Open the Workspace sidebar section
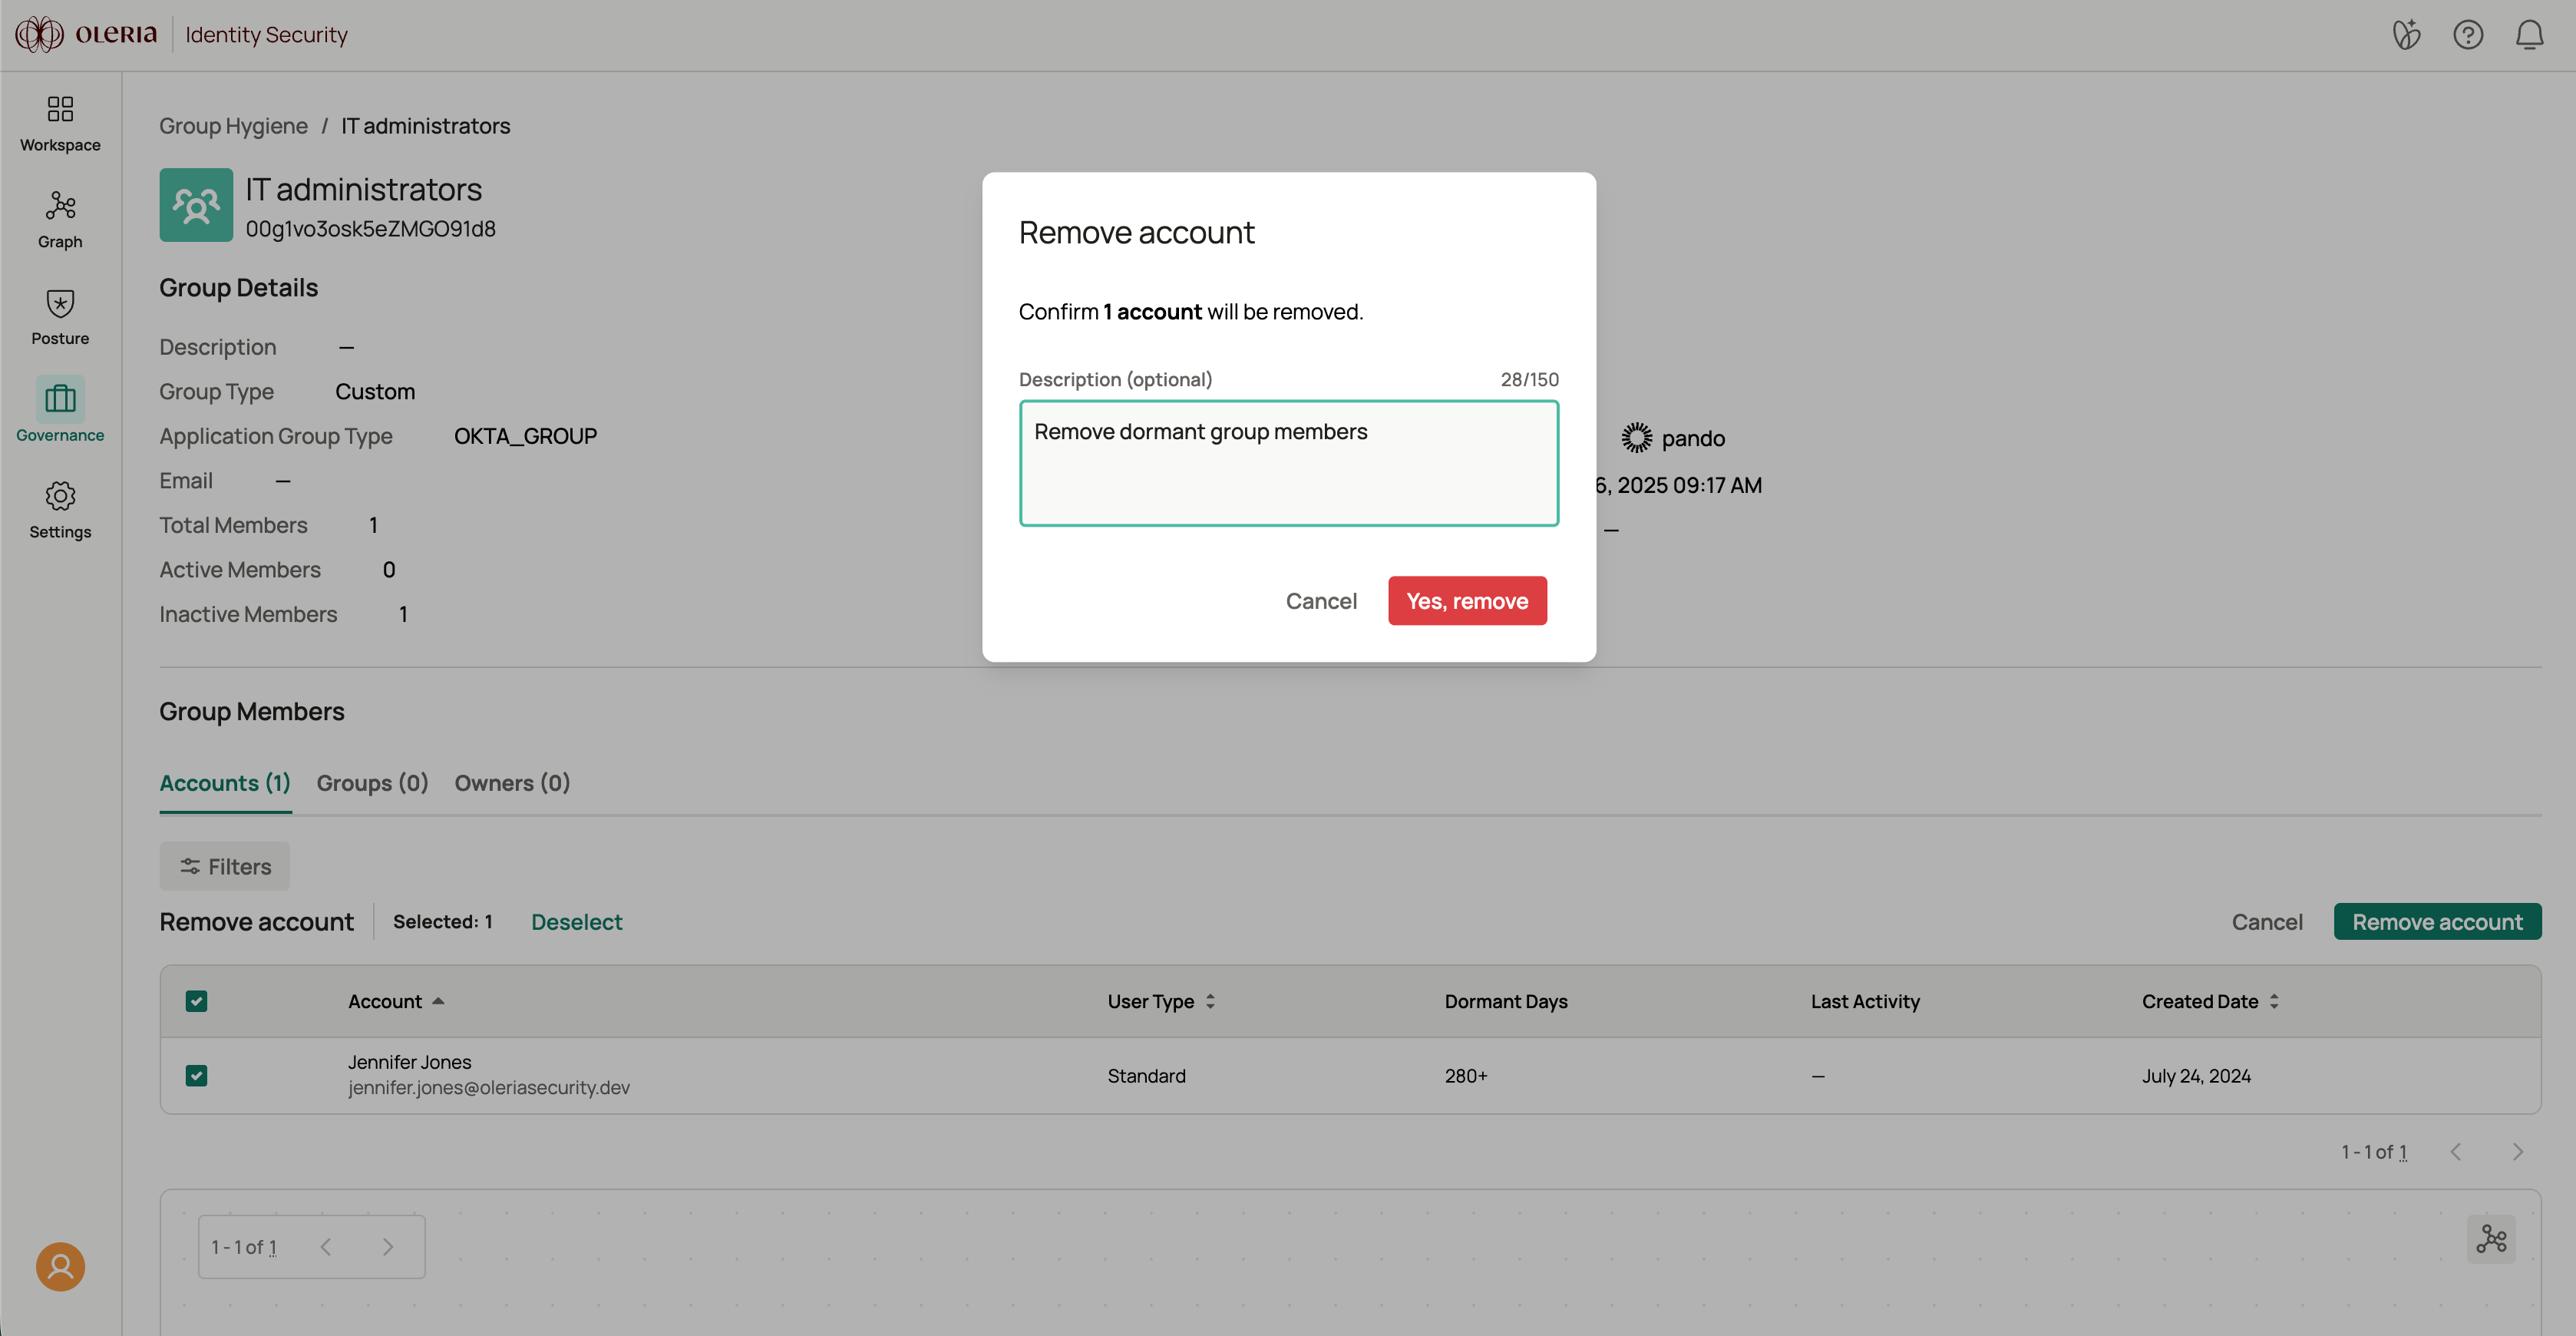Viewport: 2576px width, 1336px height. pyautogui.click(x=60, y=124)
